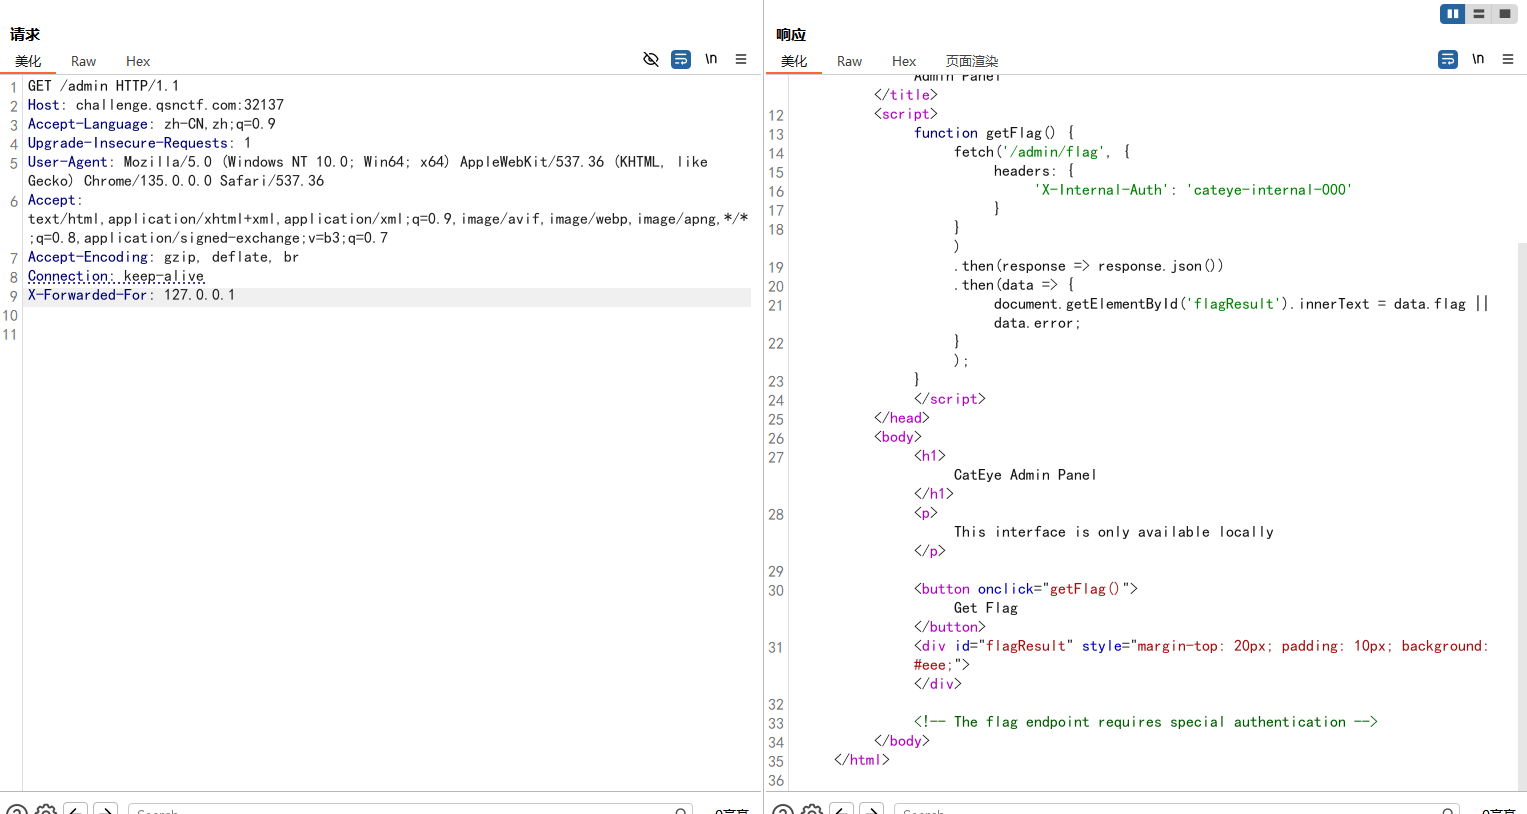Go to next search match in response

(x=872, y=809)
